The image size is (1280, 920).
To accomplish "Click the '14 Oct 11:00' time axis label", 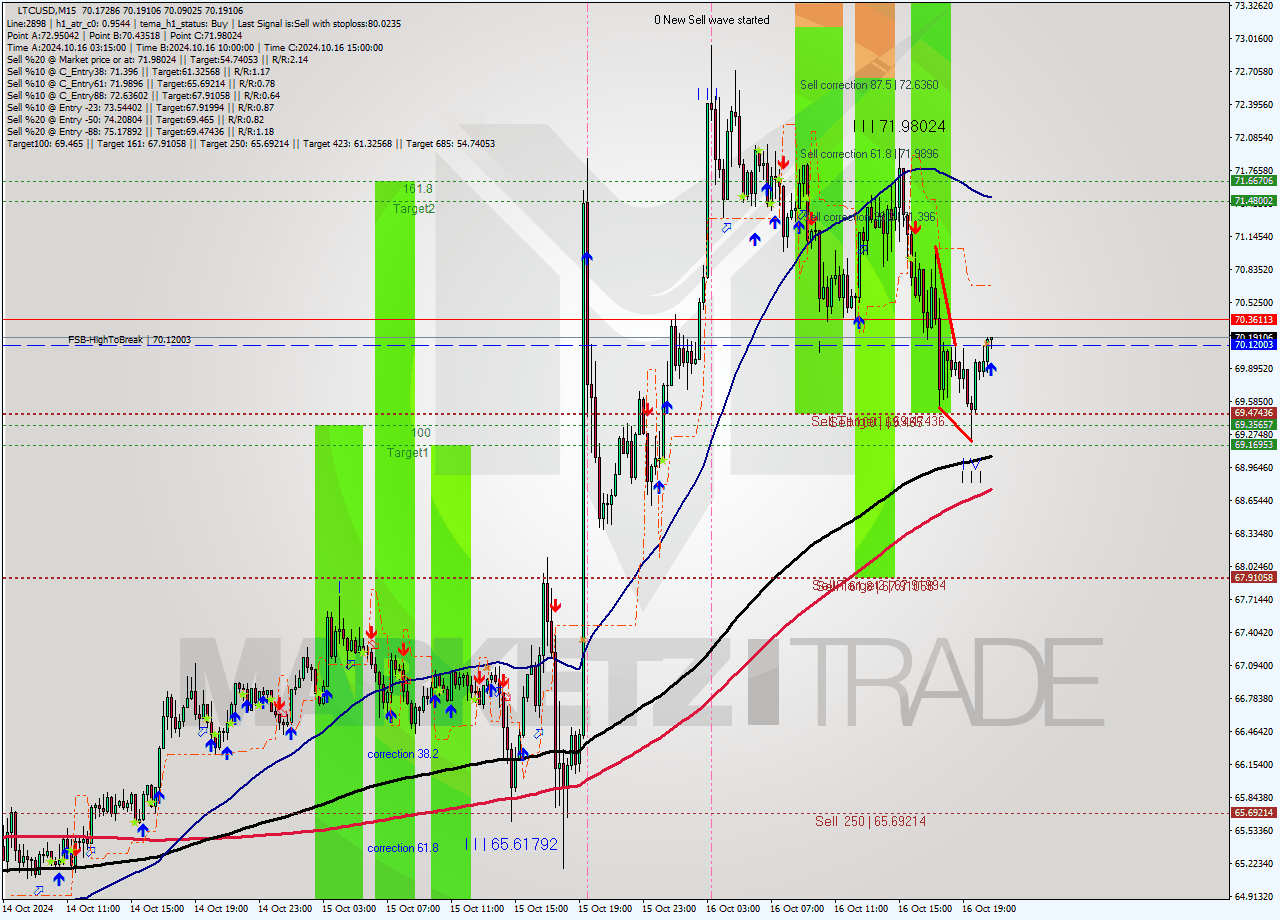I will (93, 909).
